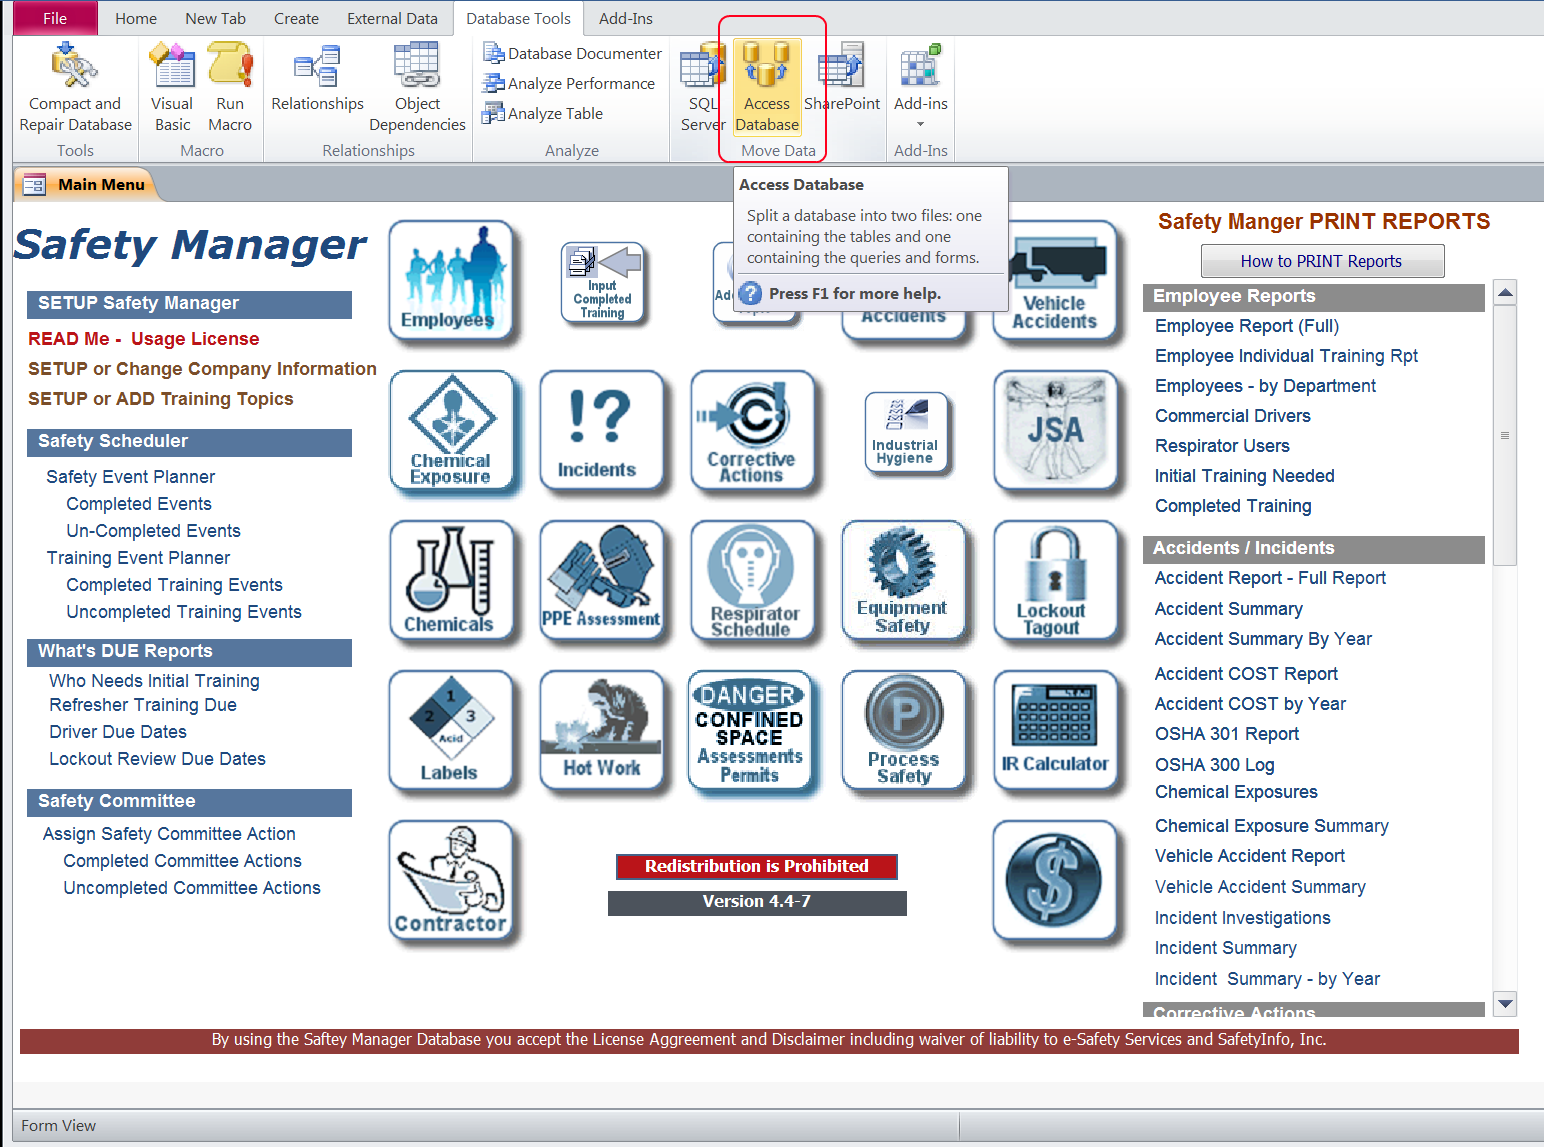
Task: Switch to External Data tab
Action: point(392,18)
